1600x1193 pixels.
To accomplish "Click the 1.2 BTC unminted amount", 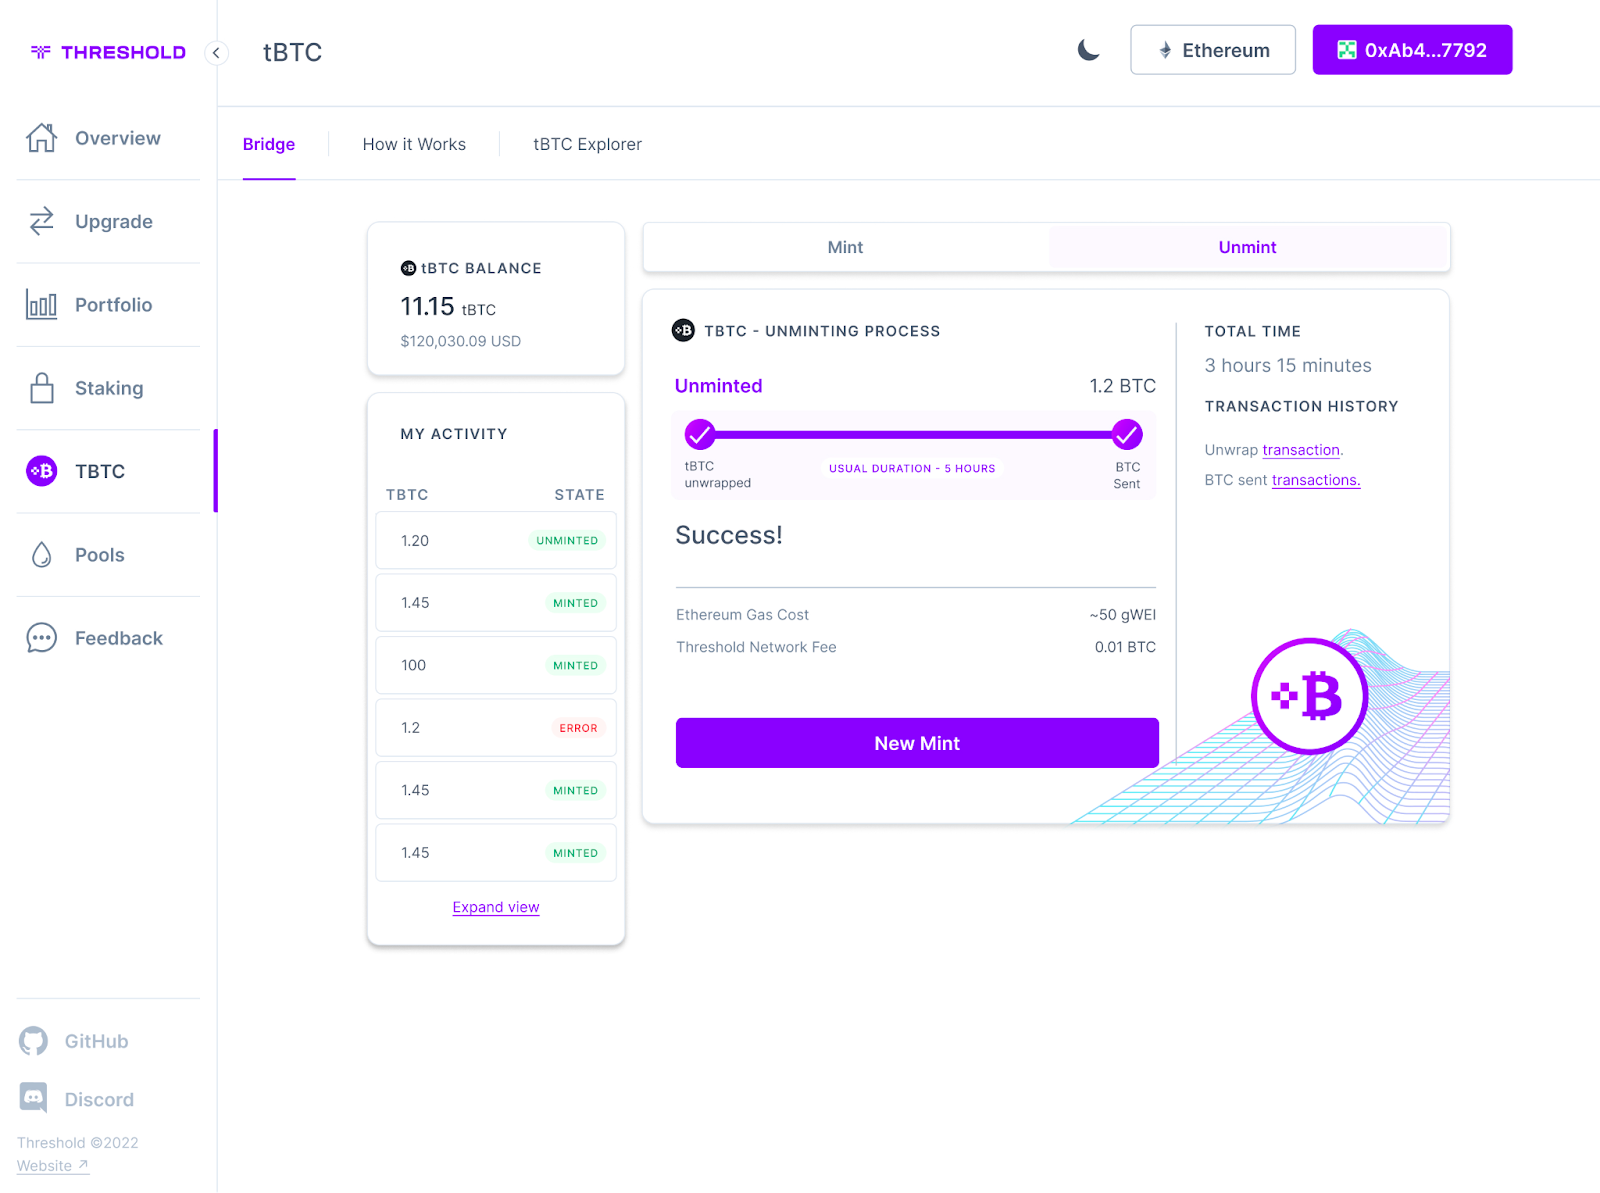I will pyautogui.click(x=1122, y=386).
